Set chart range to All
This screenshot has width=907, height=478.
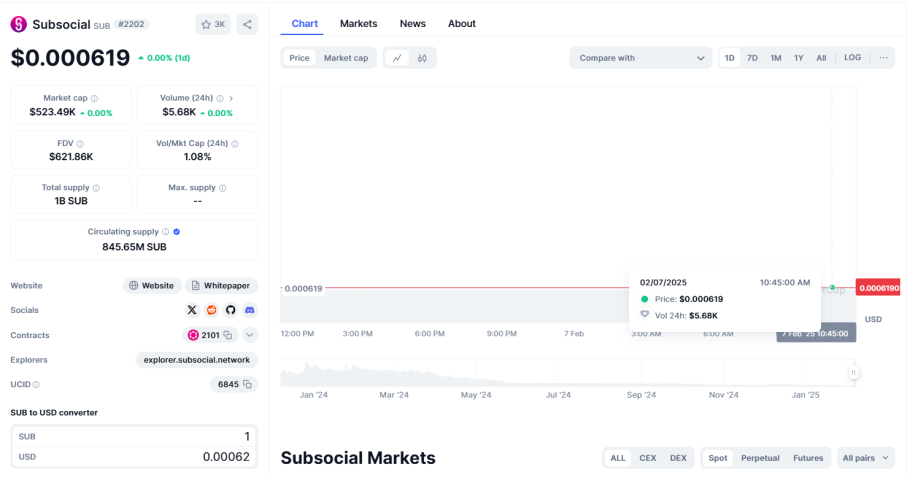pos(821,58)
